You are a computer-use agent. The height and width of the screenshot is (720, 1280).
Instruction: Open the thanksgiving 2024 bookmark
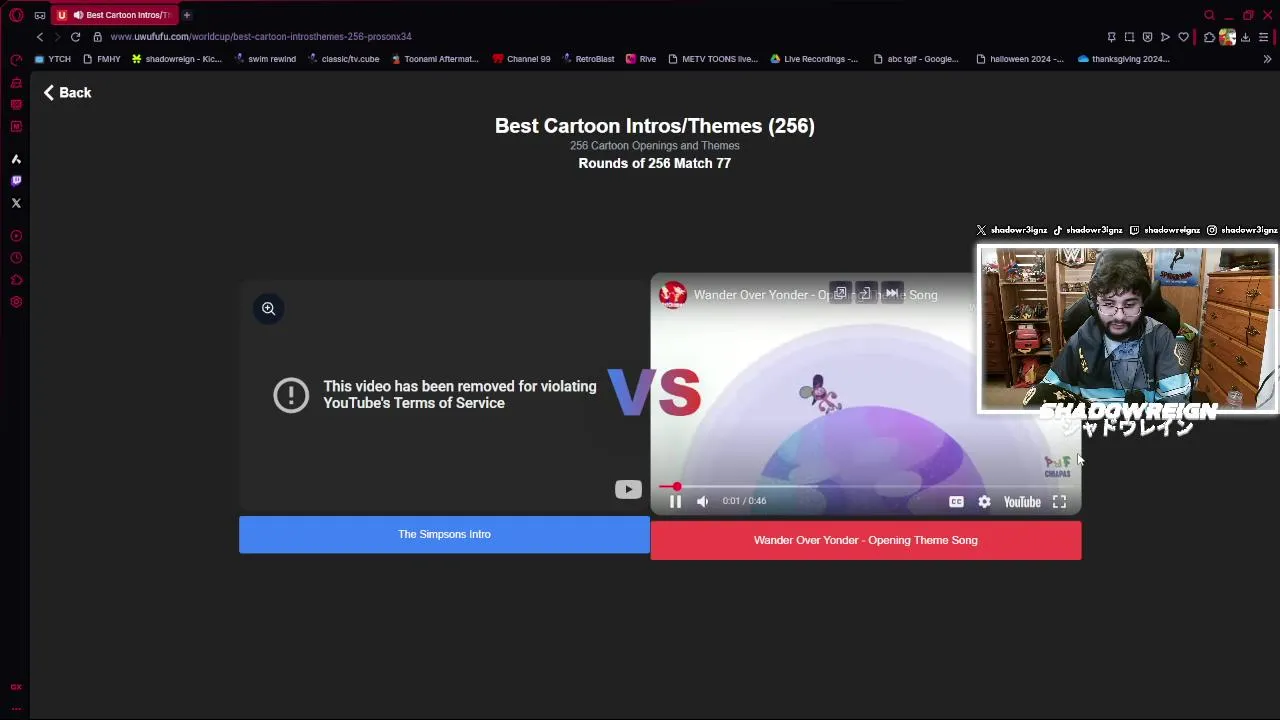tap(1123, 59)
